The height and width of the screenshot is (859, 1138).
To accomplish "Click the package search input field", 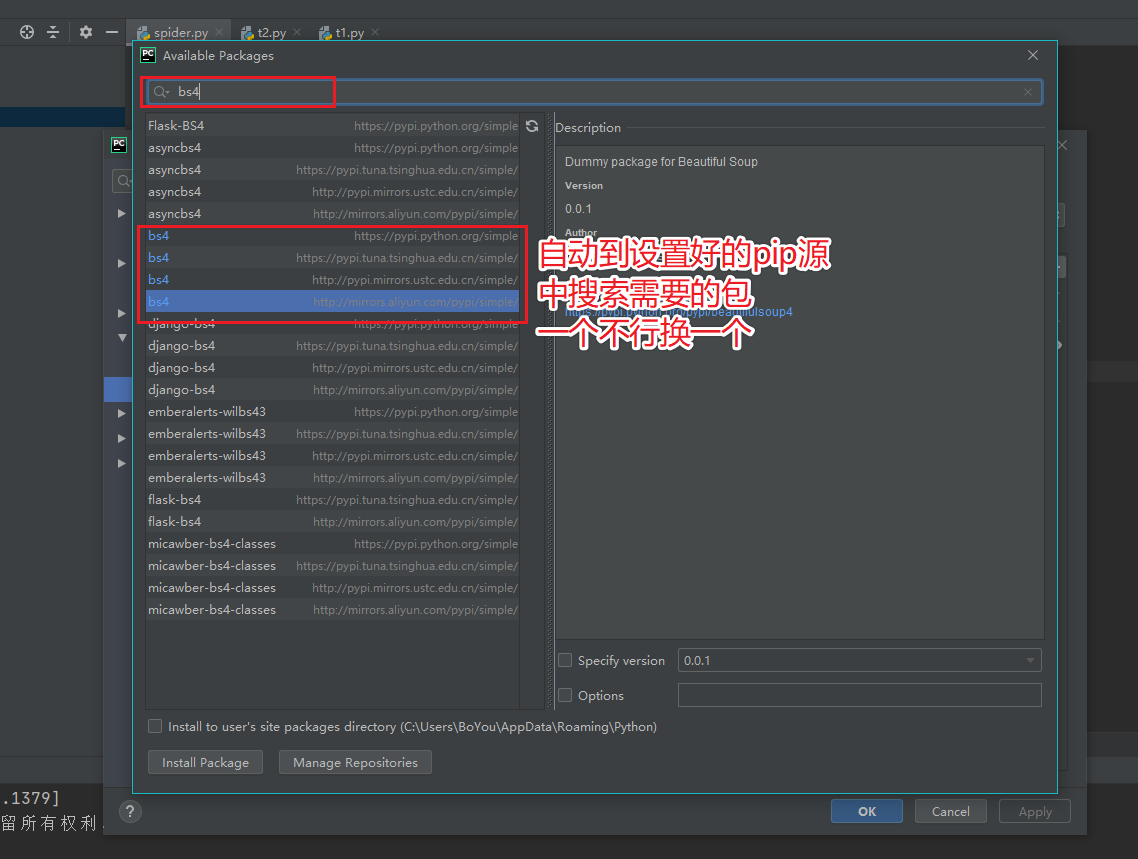I will [594, 92].
